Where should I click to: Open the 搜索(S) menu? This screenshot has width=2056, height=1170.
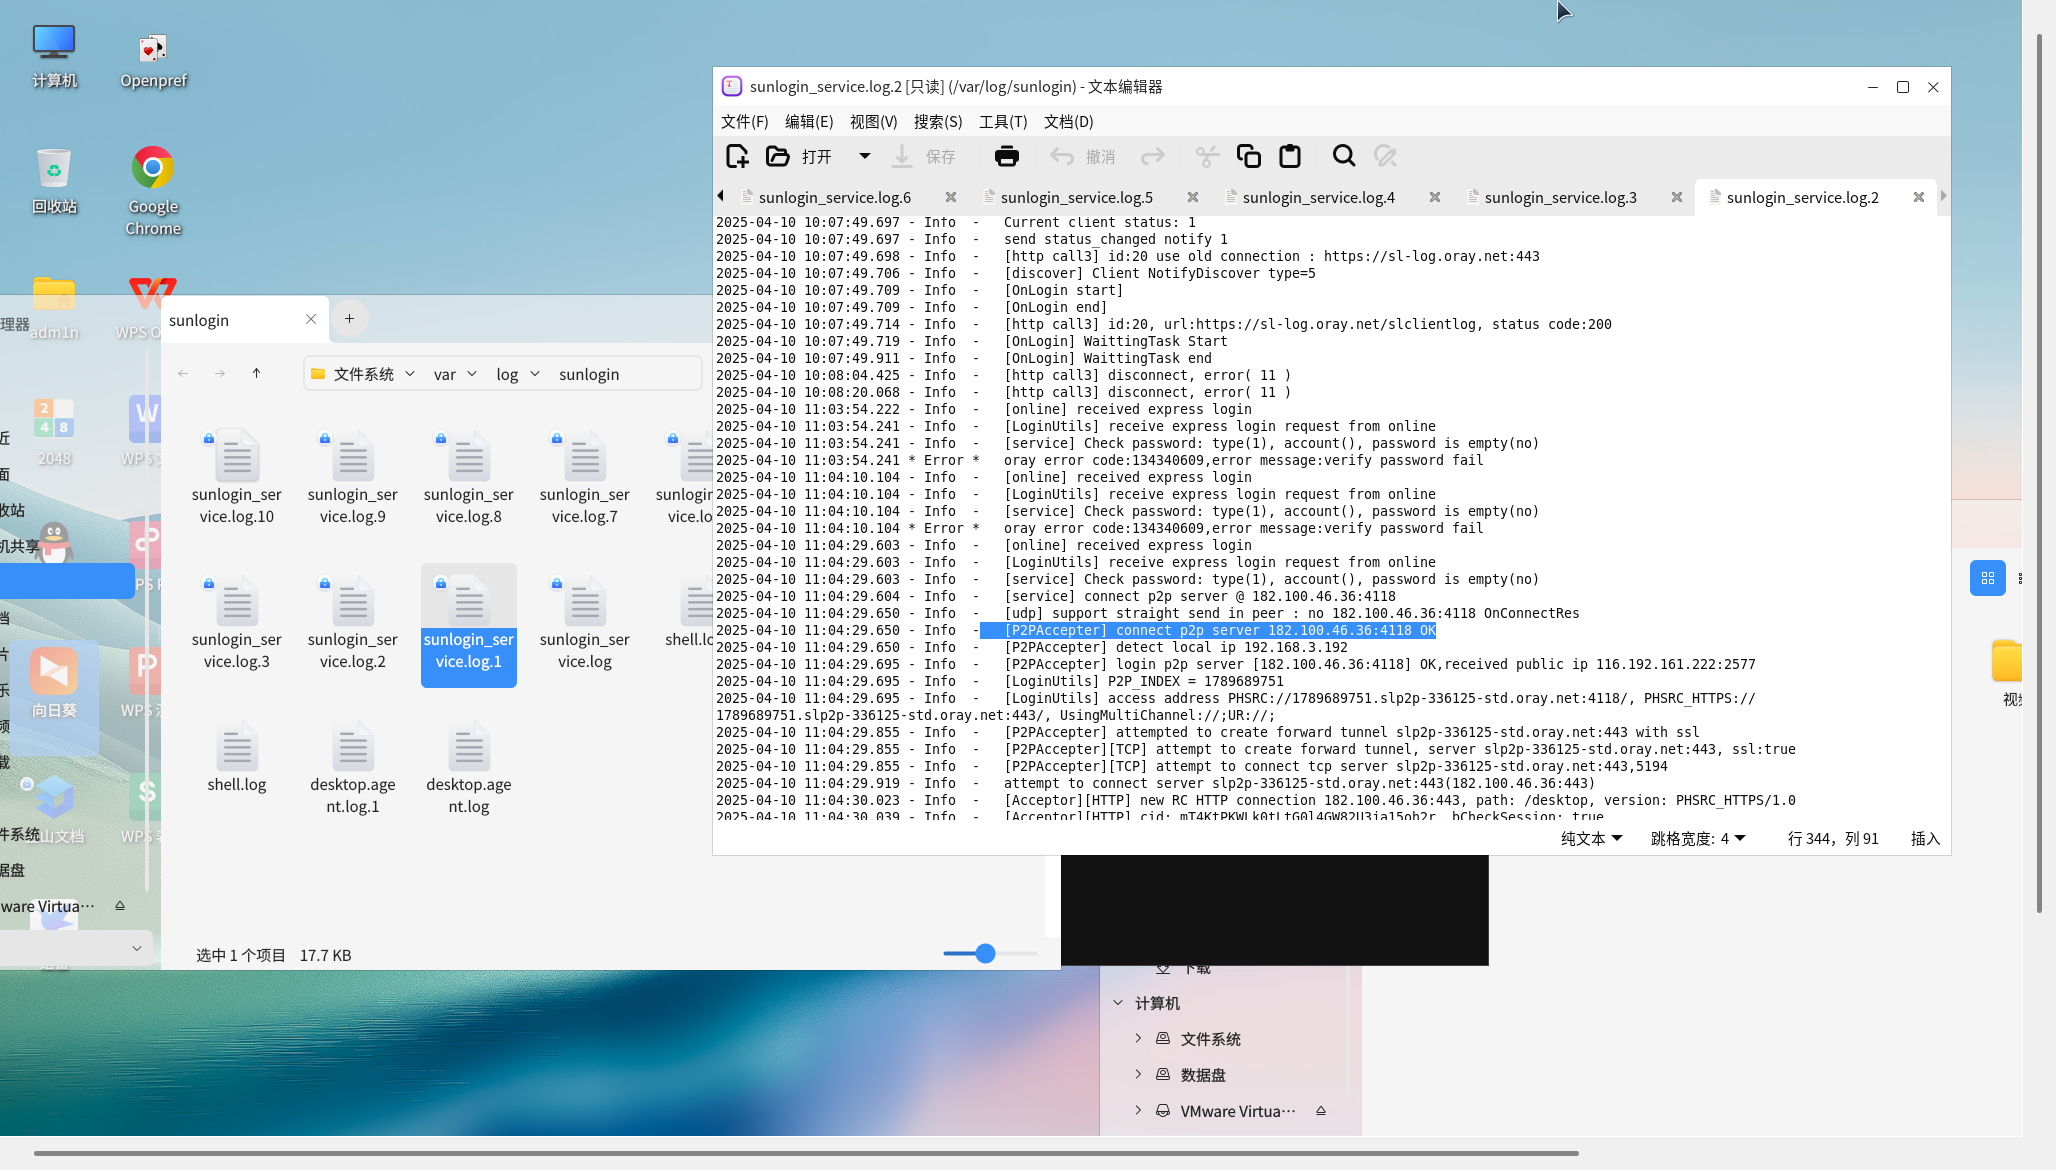pos(937,121)
